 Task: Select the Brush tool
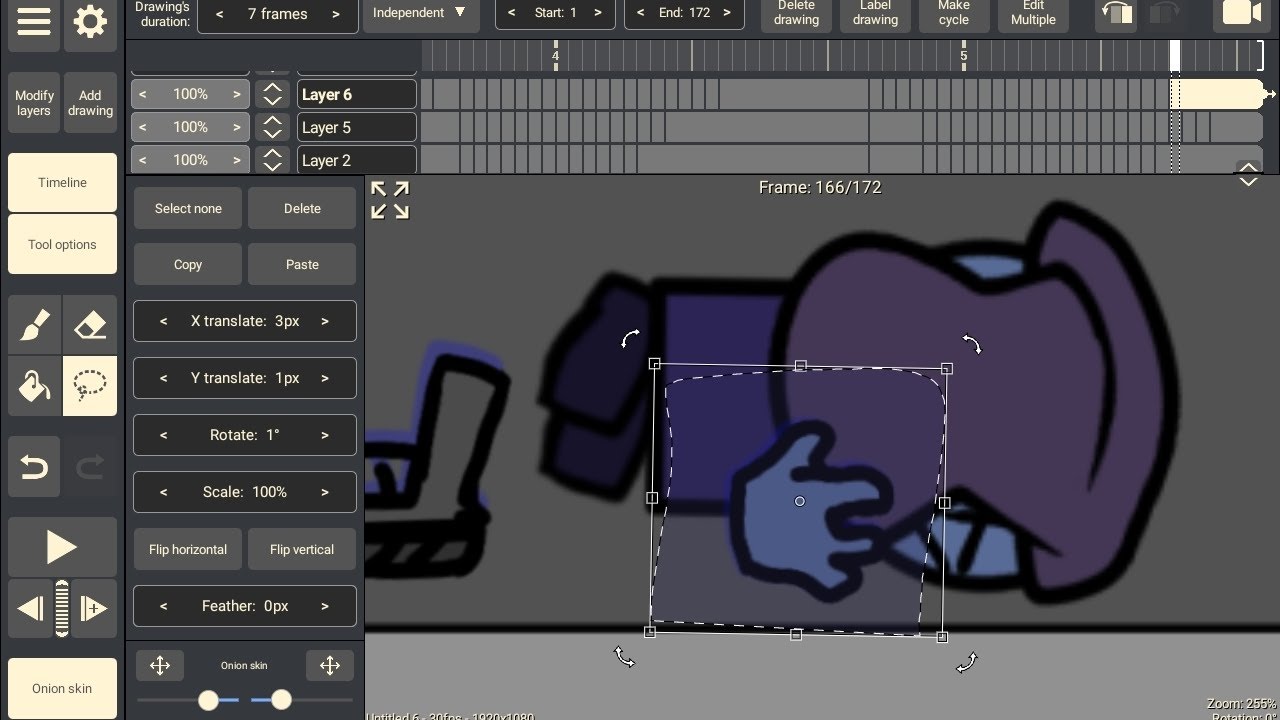(34, 326)
